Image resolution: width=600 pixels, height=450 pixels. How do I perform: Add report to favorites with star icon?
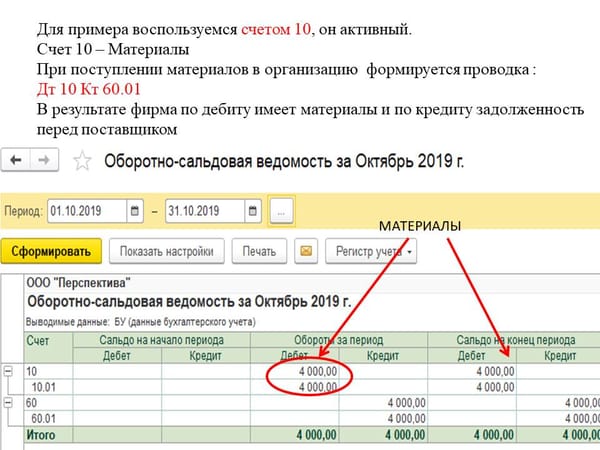click(x=83, y=161)
